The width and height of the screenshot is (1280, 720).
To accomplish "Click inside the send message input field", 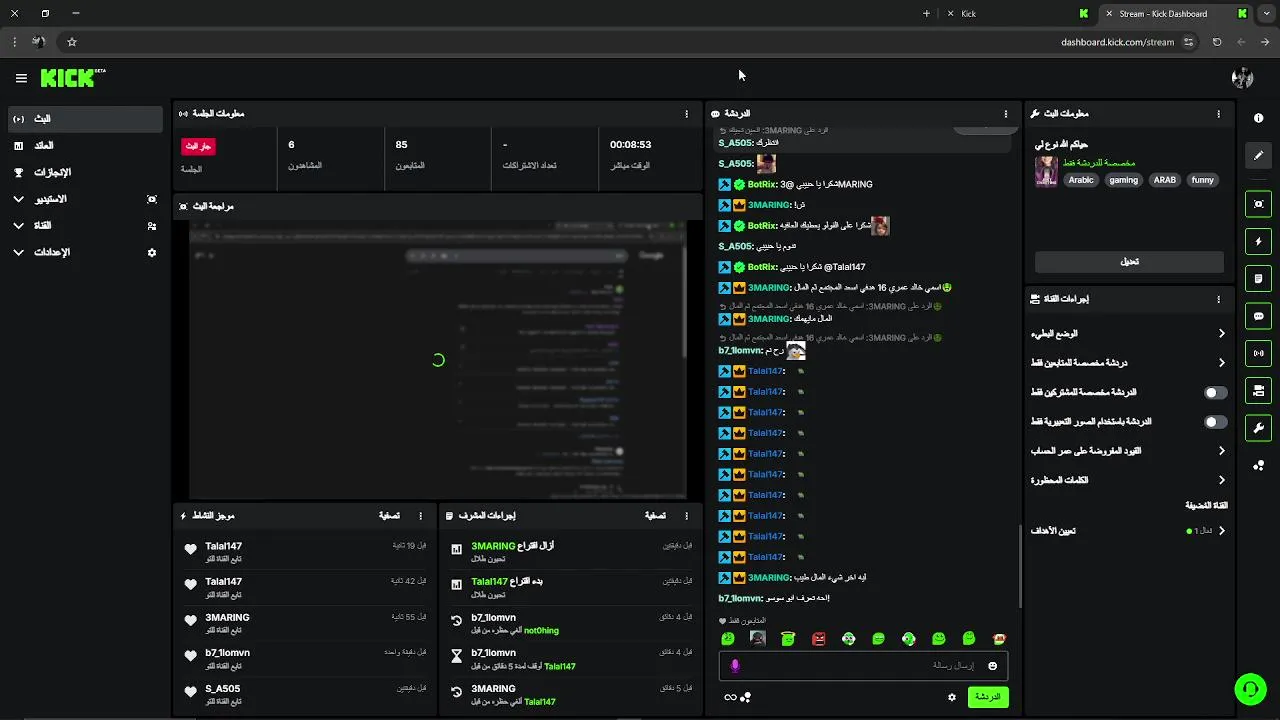I will click(x=863, y=666).
